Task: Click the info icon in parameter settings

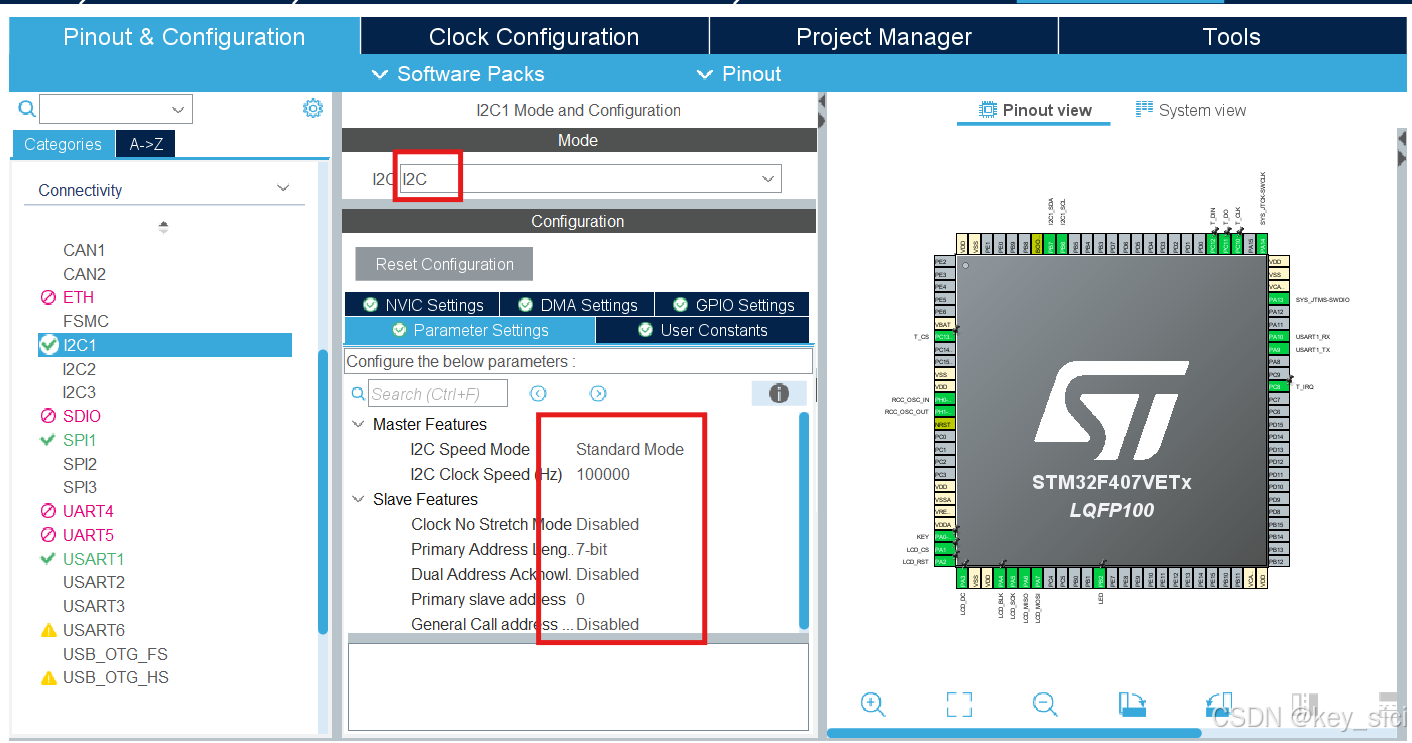Action: pos(779,393)
